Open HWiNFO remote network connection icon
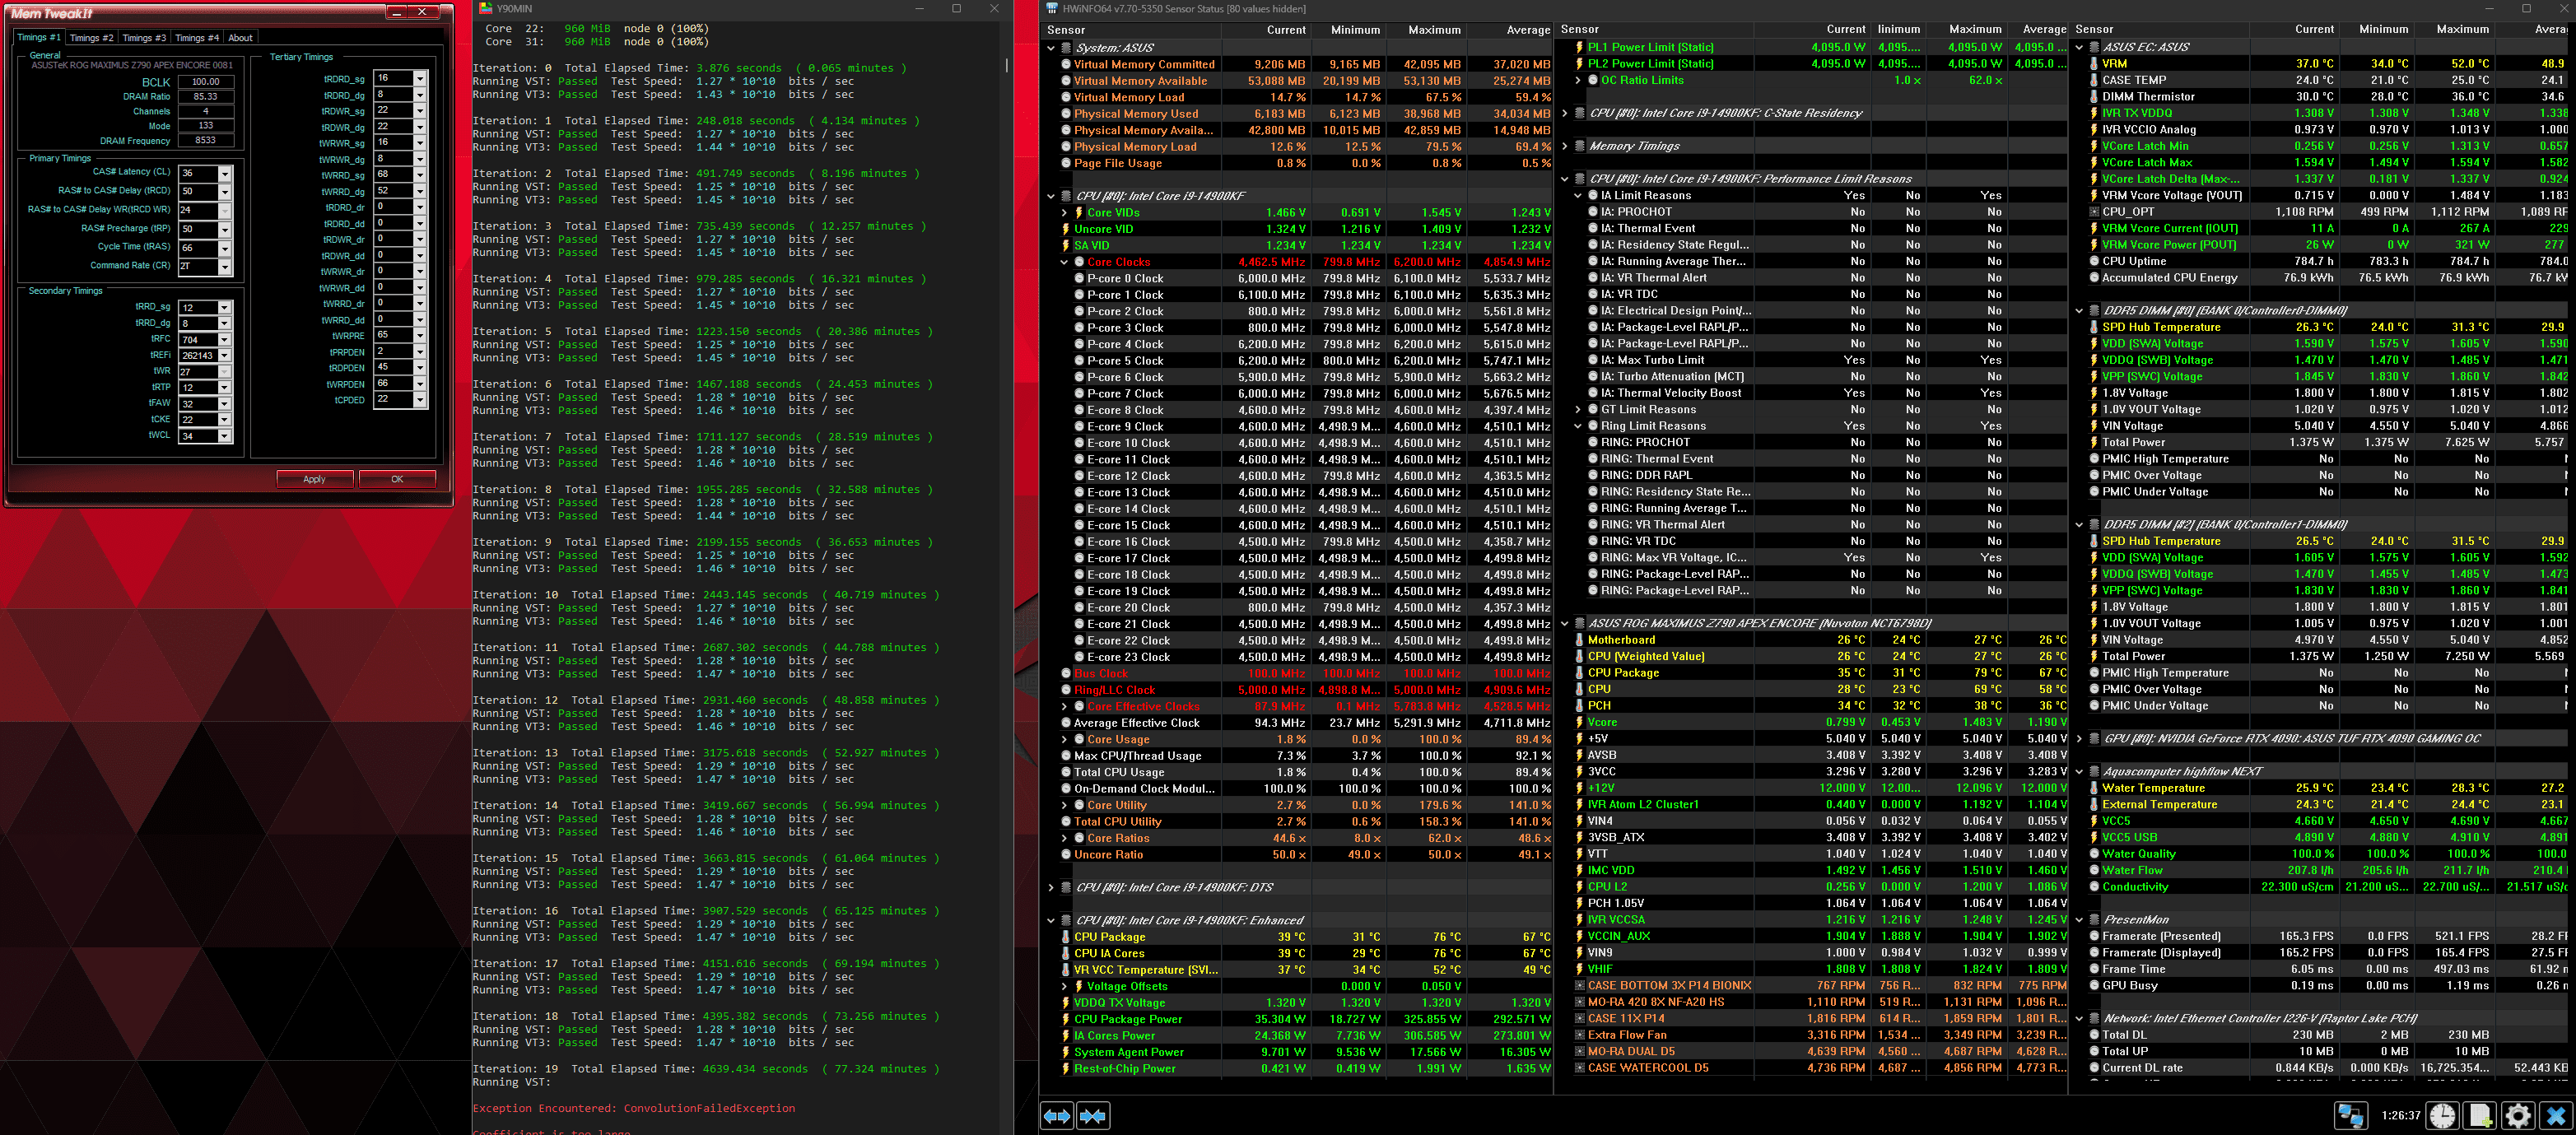Screen dimensions: 2576x1135 pos(2350,1115)
